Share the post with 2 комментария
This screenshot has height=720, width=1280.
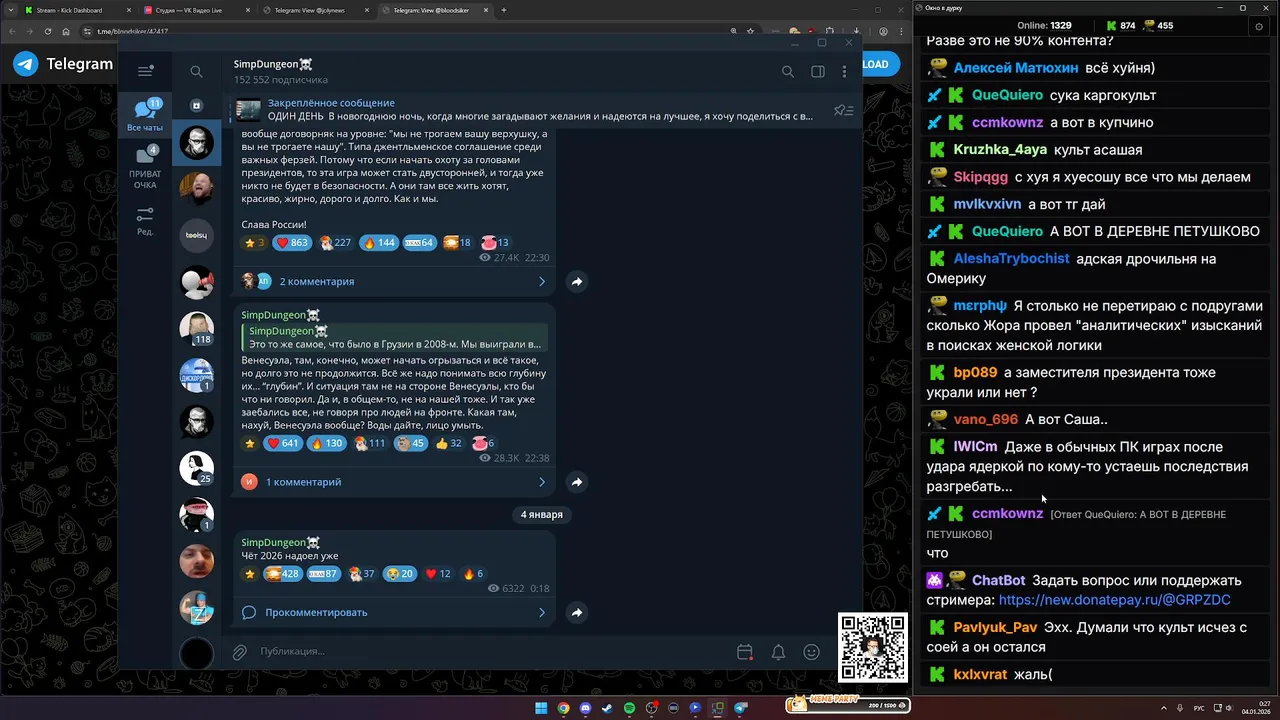tap(577, 282)
